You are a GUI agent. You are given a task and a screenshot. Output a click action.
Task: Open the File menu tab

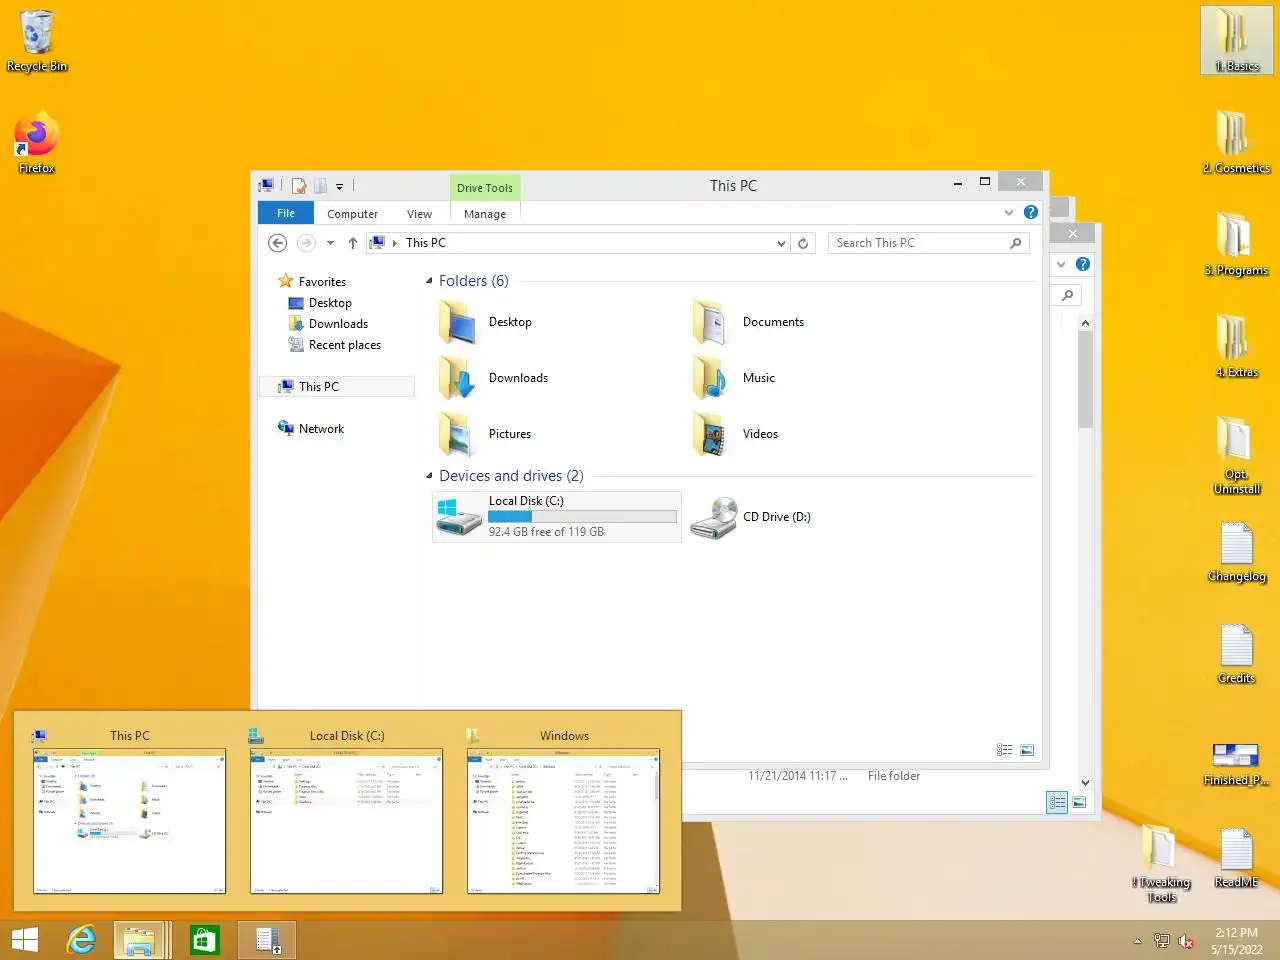pyautogui.click(x=286, y=213)
